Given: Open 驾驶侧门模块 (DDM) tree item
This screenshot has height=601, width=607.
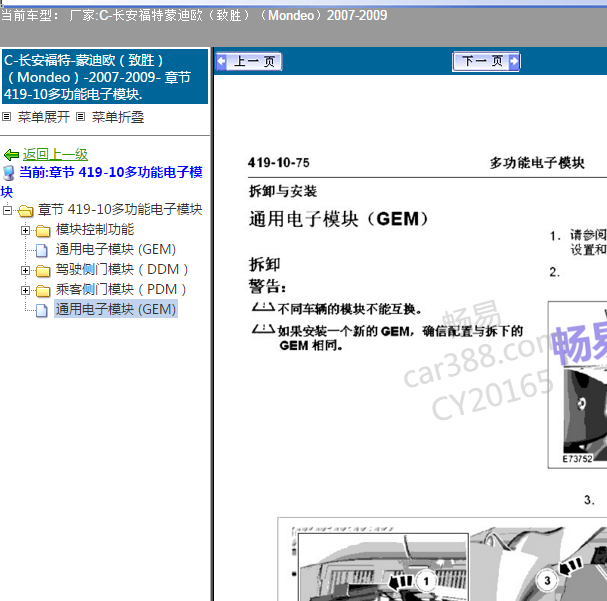Looking at the screenshot, I should pos(122,269).
